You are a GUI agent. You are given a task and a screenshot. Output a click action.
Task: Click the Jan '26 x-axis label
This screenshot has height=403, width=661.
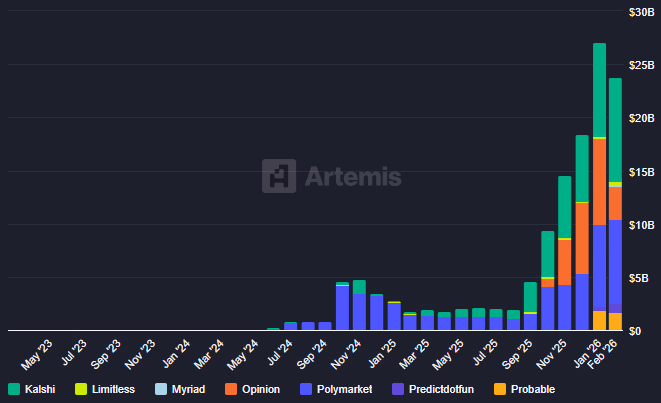[587, 353]
